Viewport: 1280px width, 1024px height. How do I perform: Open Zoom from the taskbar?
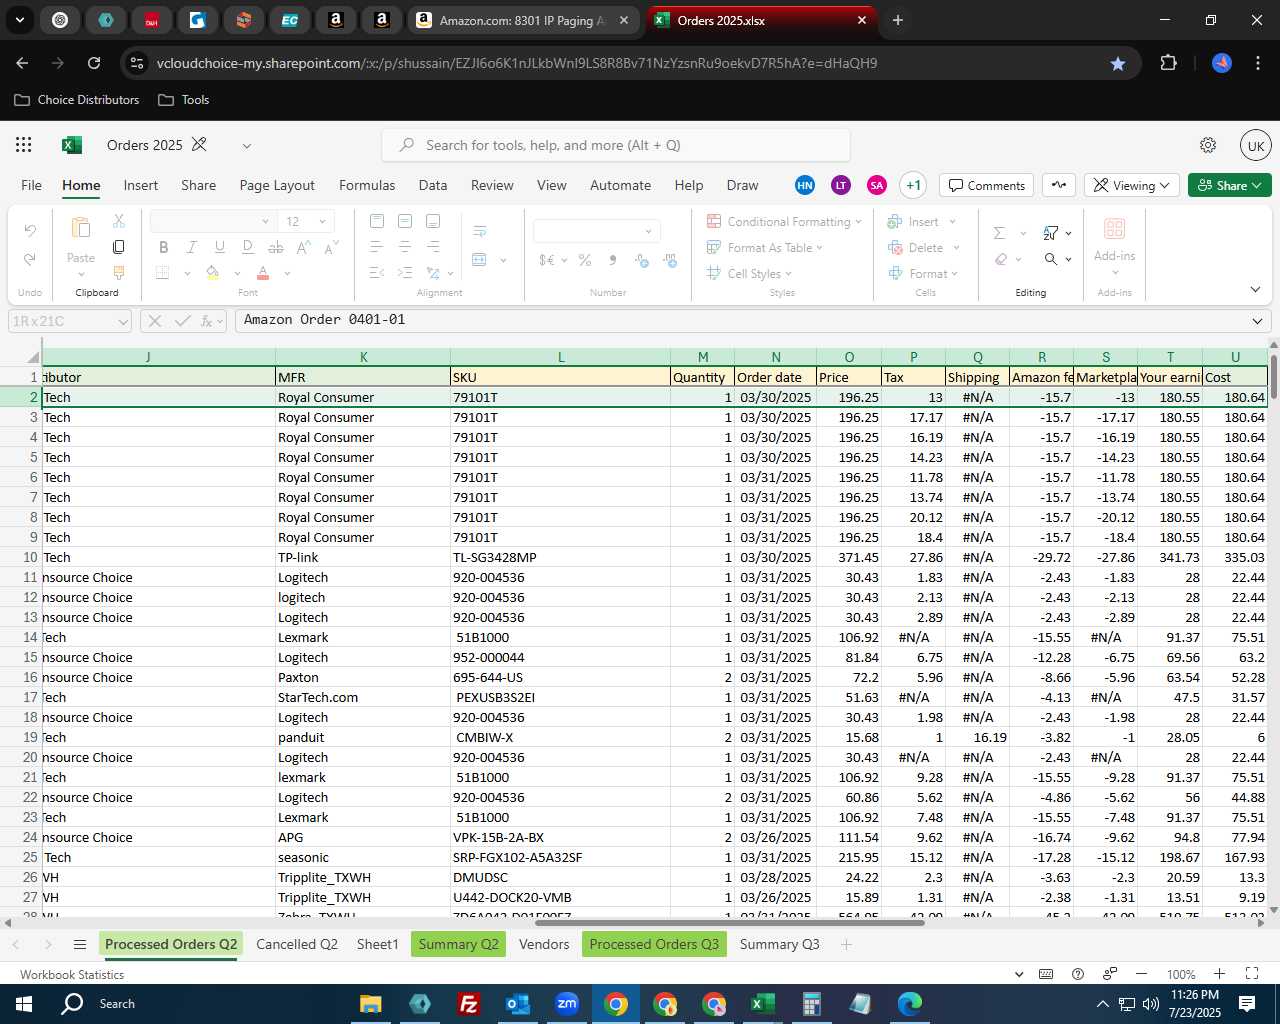pos(567,1004)
